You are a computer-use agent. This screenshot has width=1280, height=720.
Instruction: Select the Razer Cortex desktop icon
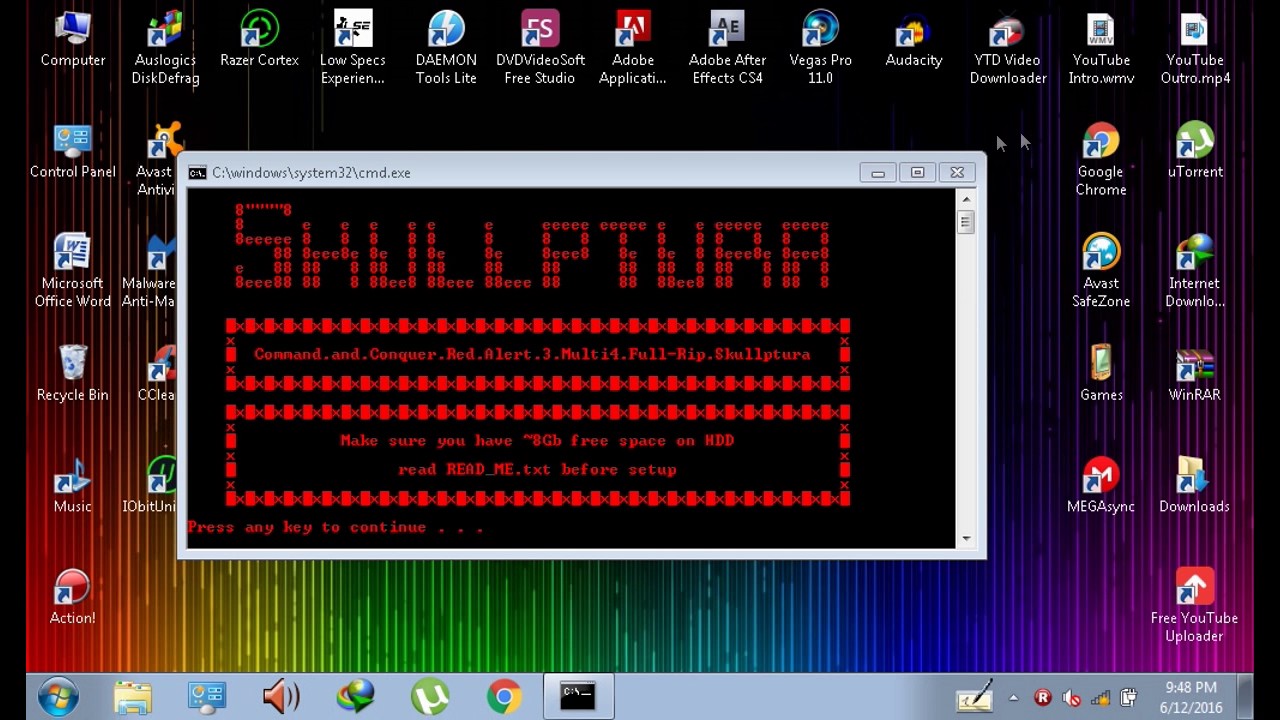[x=259, y=40]
